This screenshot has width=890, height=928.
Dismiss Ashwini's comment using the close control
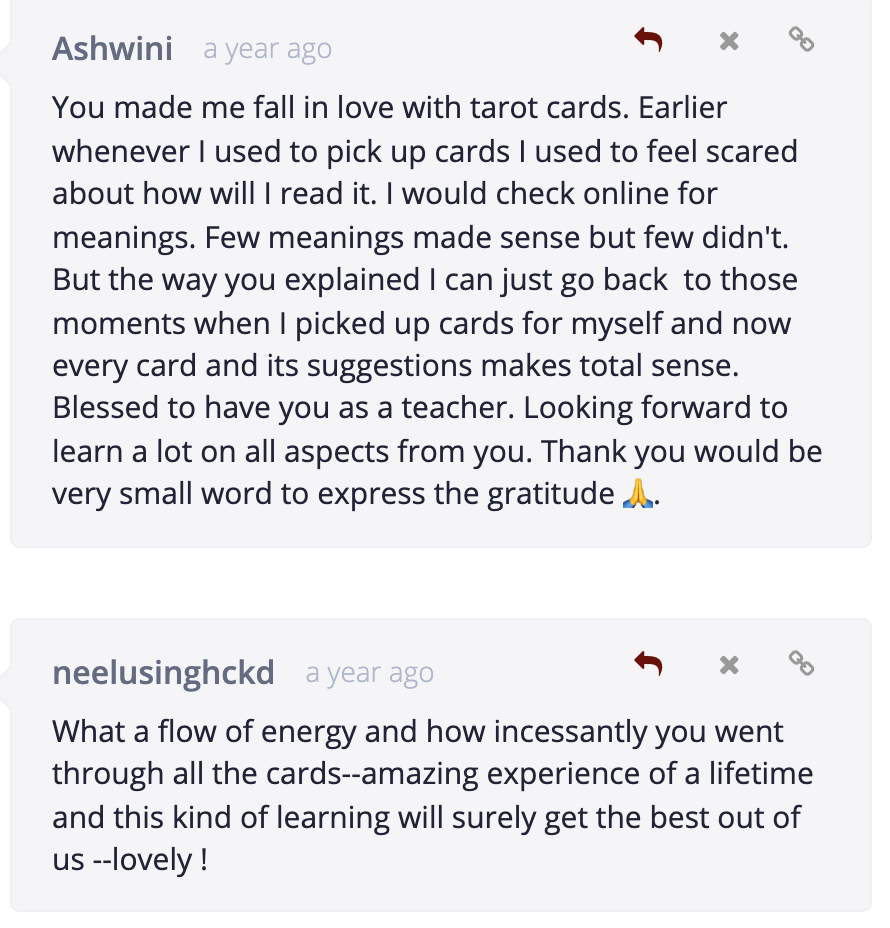pos(727,41)
